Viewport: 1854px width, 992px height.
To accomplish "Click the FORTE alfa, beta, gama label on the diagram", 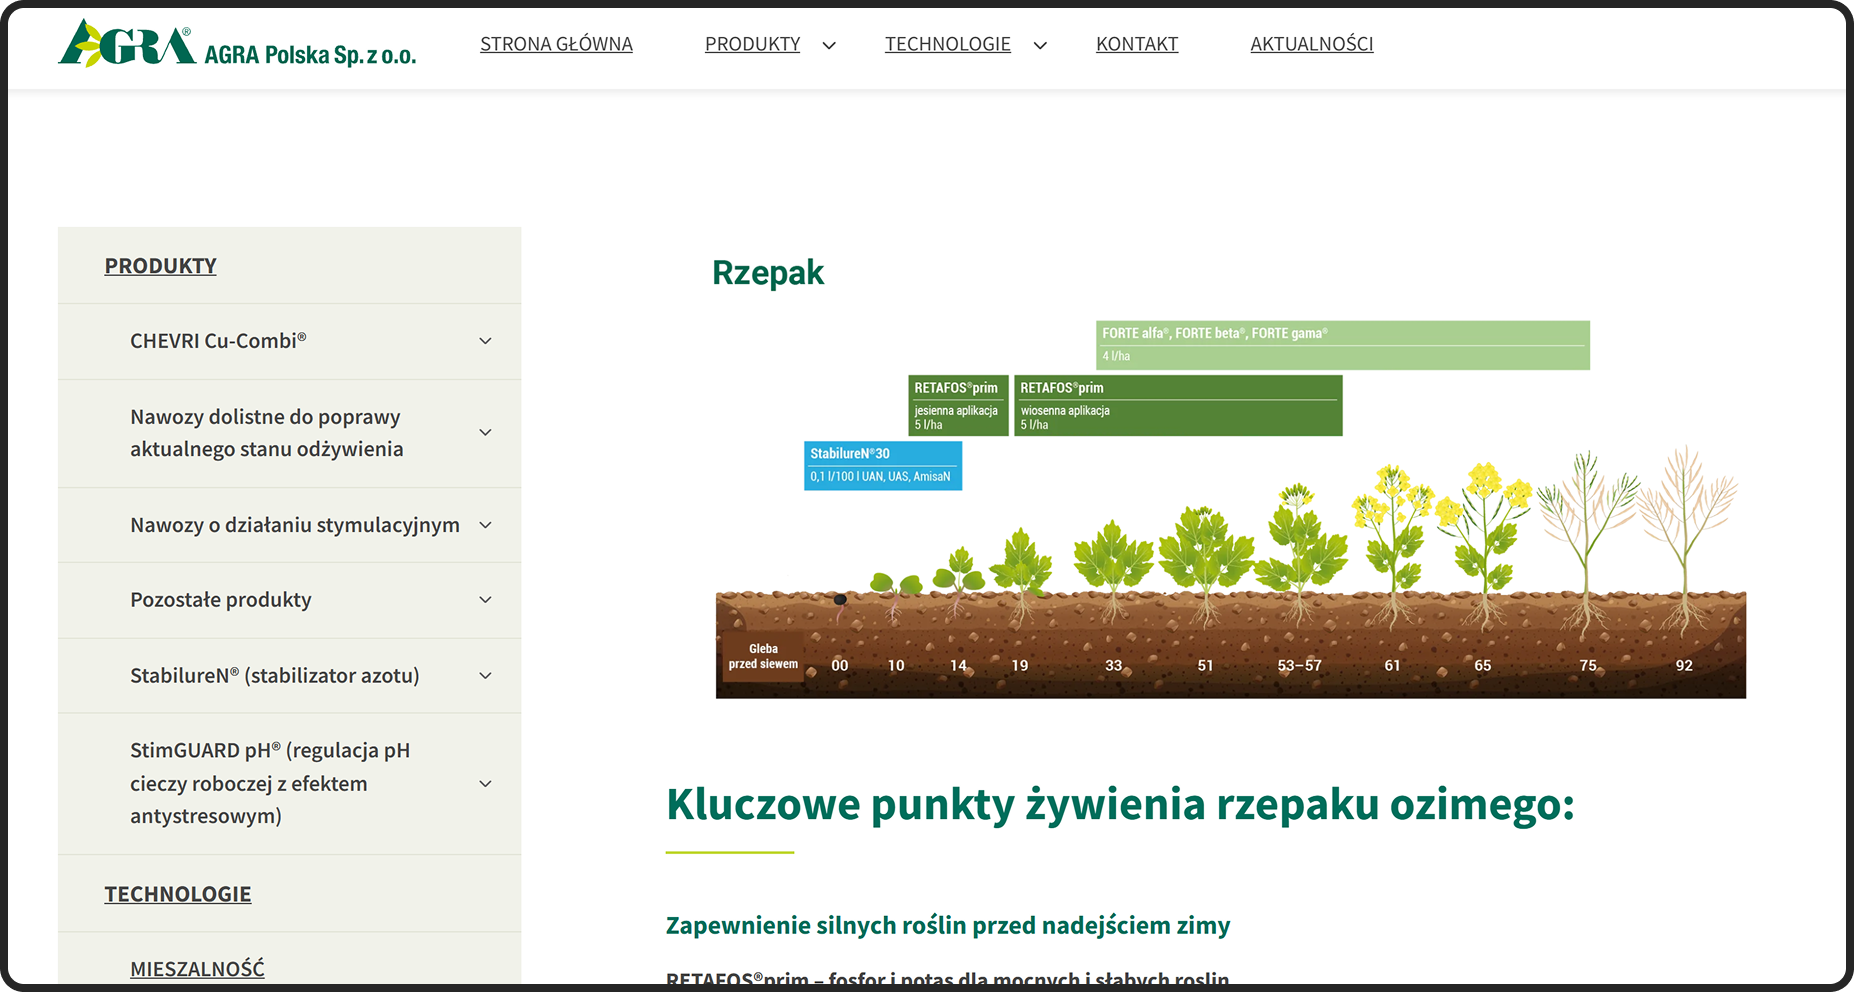I will (1343, 345).
